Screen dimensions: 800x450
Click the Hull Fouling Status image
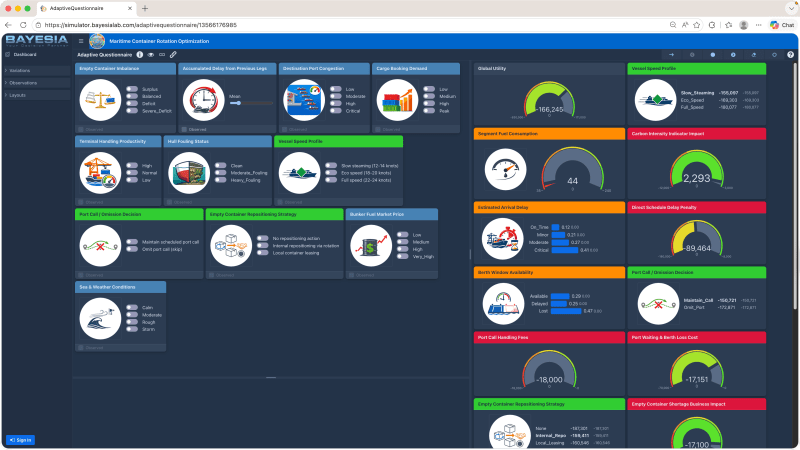click(x=189, y=172)
